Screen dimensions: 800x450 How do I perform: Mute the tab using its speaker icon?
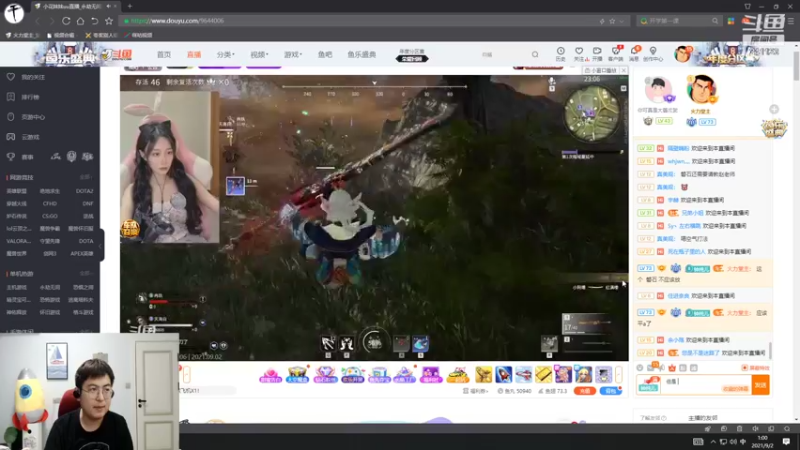[108, 6]
